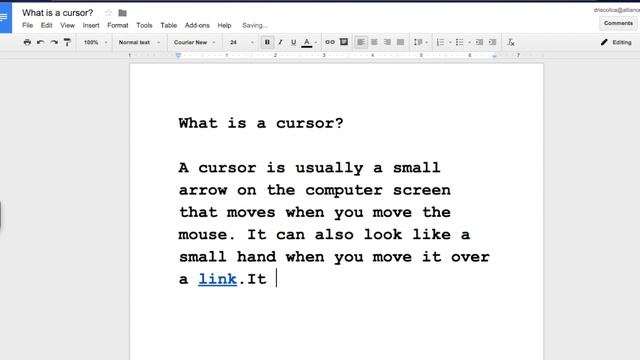Open the Add-ons menu
Viewport: 640px width, 360px height.
pyautogui.click(x=197, y=25)
